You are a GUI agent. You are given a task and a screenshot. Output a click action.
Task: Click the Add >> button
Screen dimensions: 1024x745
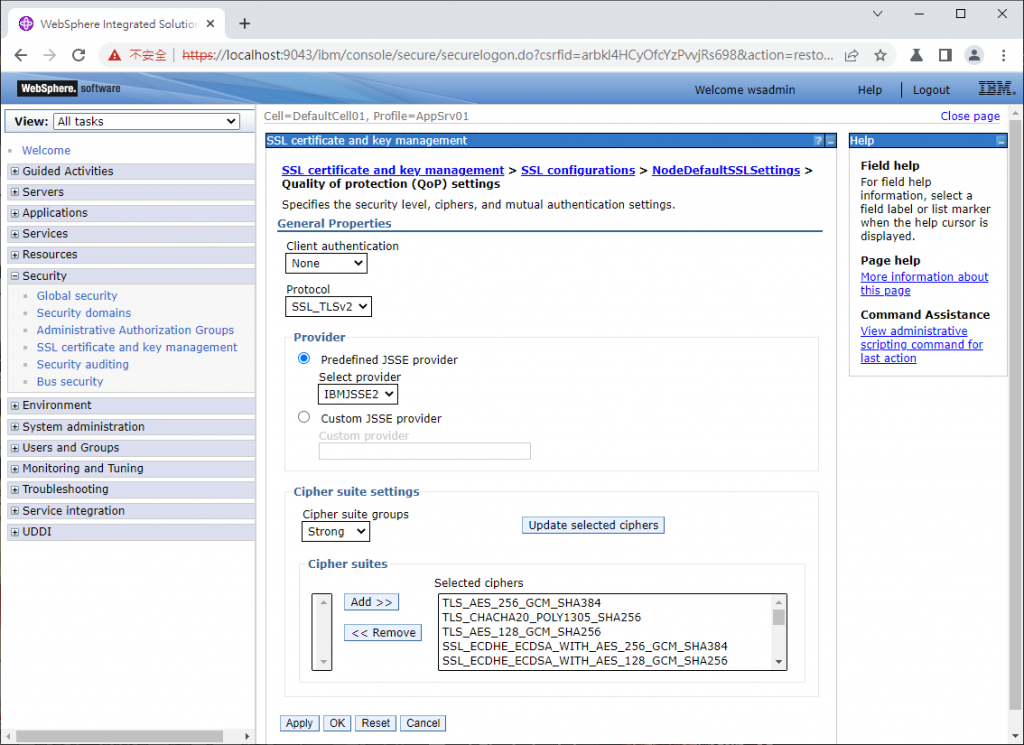point(371,602)
